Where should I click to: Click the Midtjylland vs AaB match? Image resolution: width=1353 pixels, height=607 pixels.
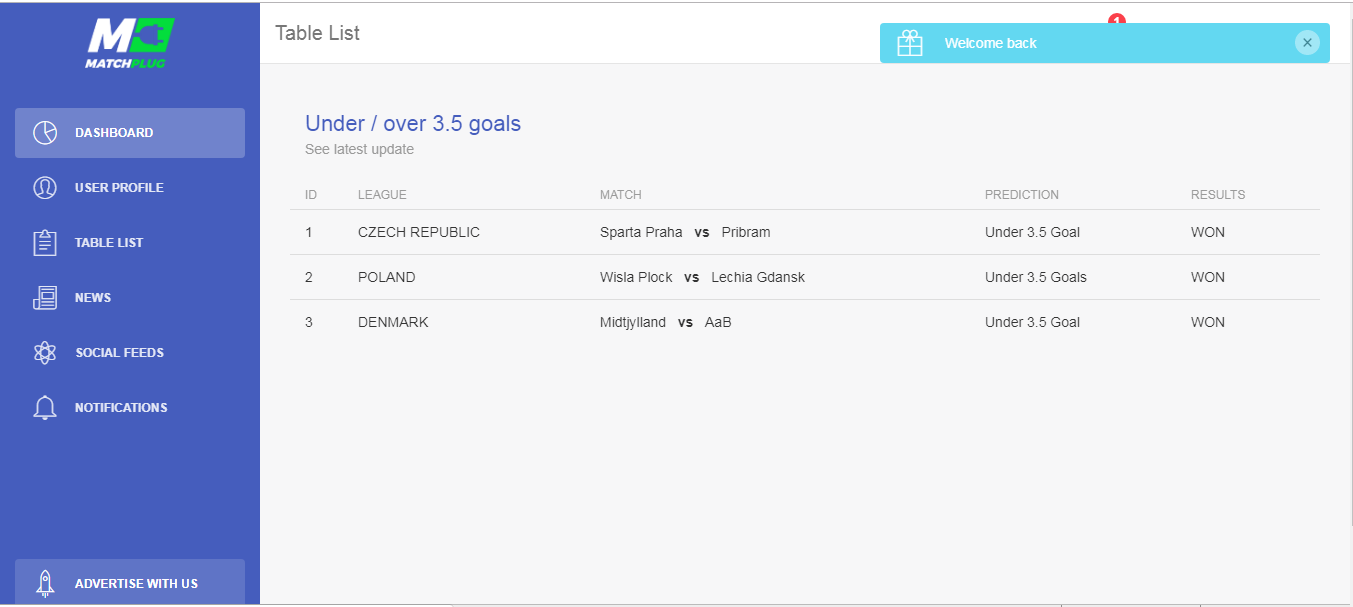(x=666, y=322)
